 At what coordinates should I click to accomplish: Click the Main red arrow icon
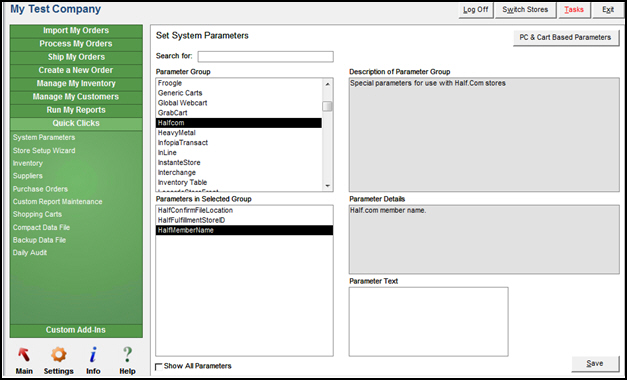point(24,355)
